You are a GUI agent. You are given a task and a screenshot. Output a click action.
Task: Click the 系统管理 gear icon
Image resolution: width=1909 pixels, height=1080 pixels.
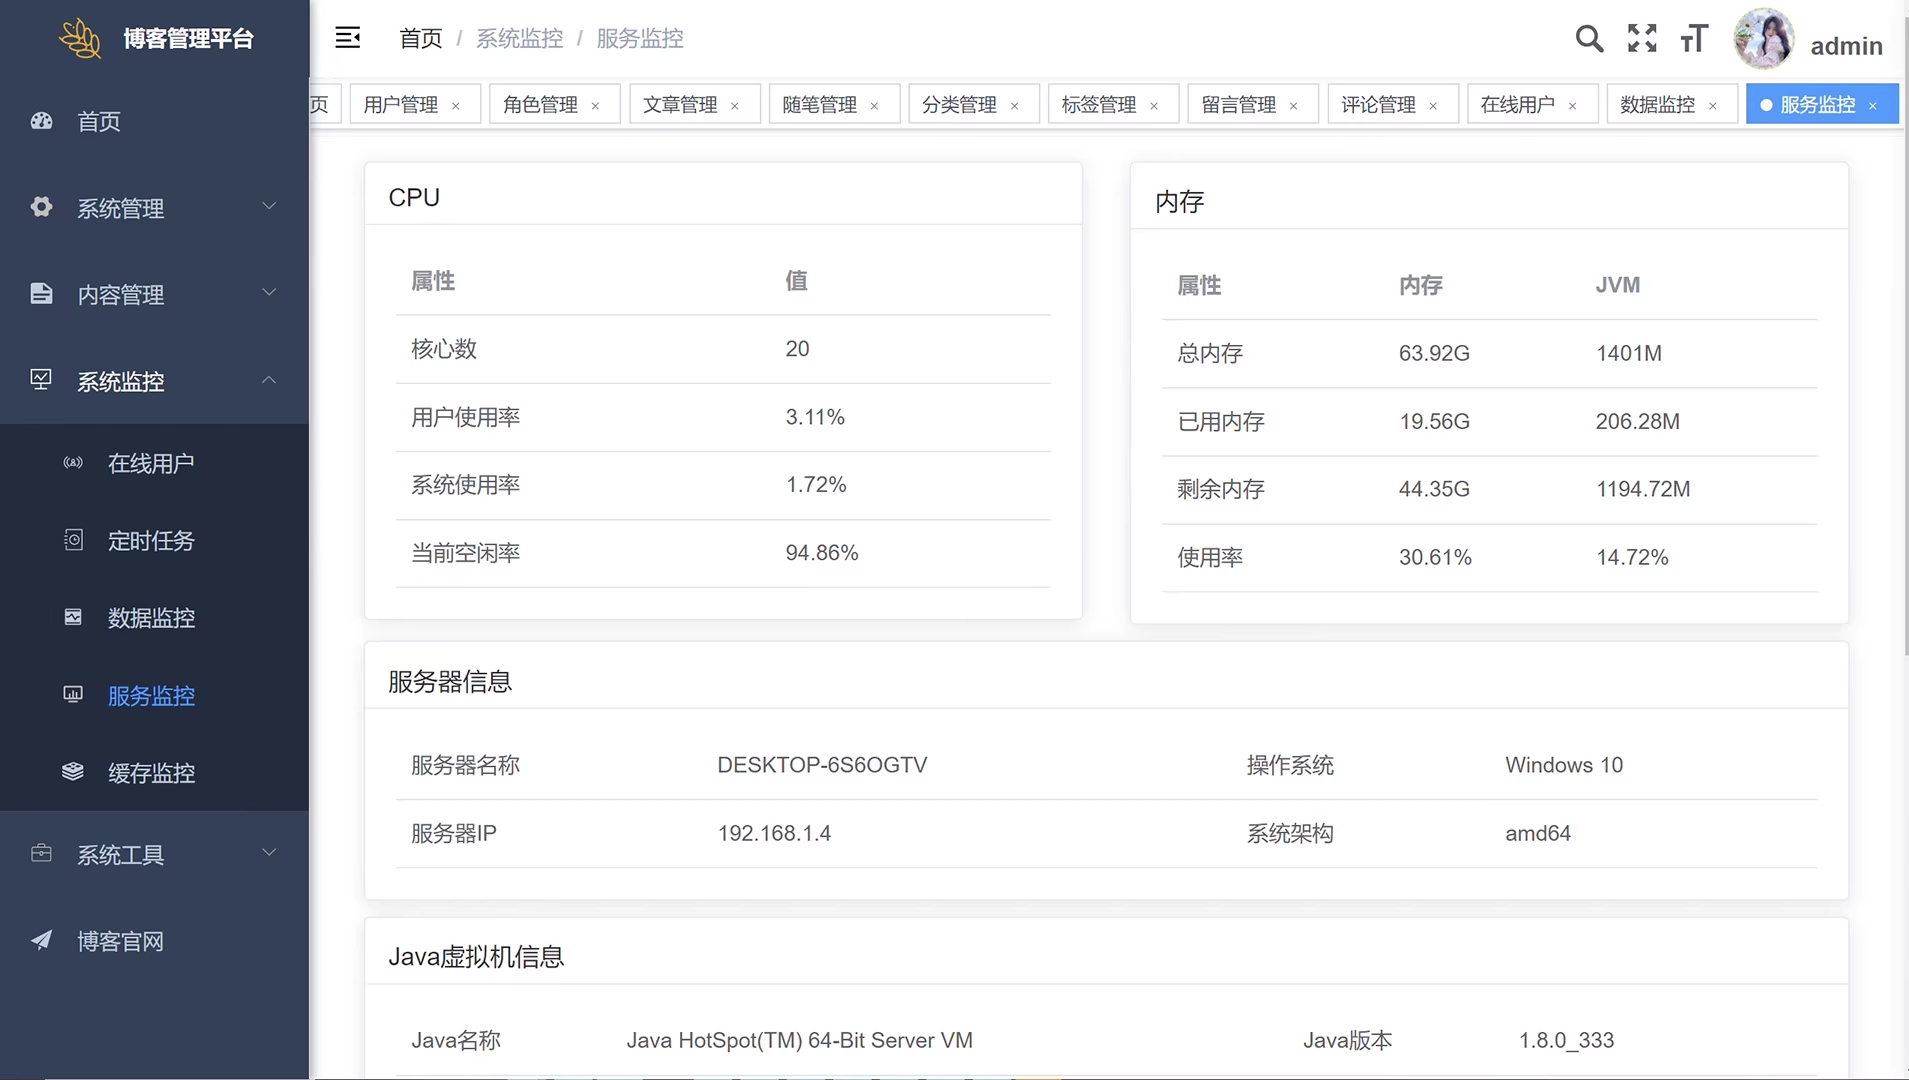coord(41,207)
